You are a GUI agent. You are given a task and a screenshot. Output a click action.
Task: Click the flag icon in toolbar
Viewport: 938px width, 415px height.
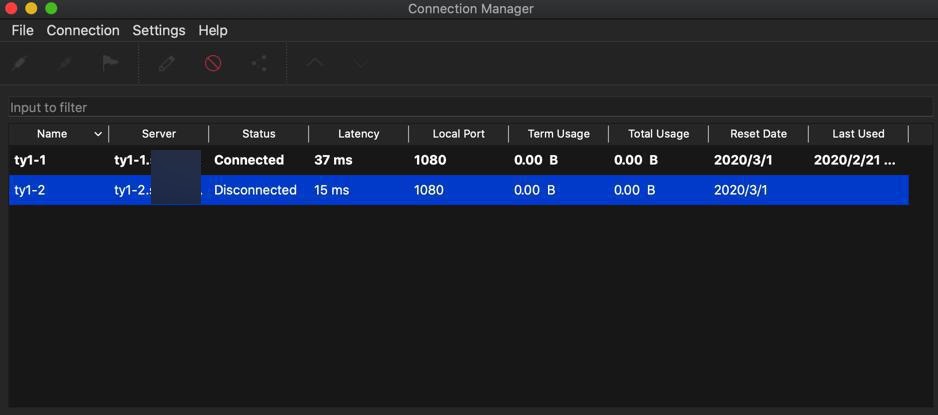111,63
